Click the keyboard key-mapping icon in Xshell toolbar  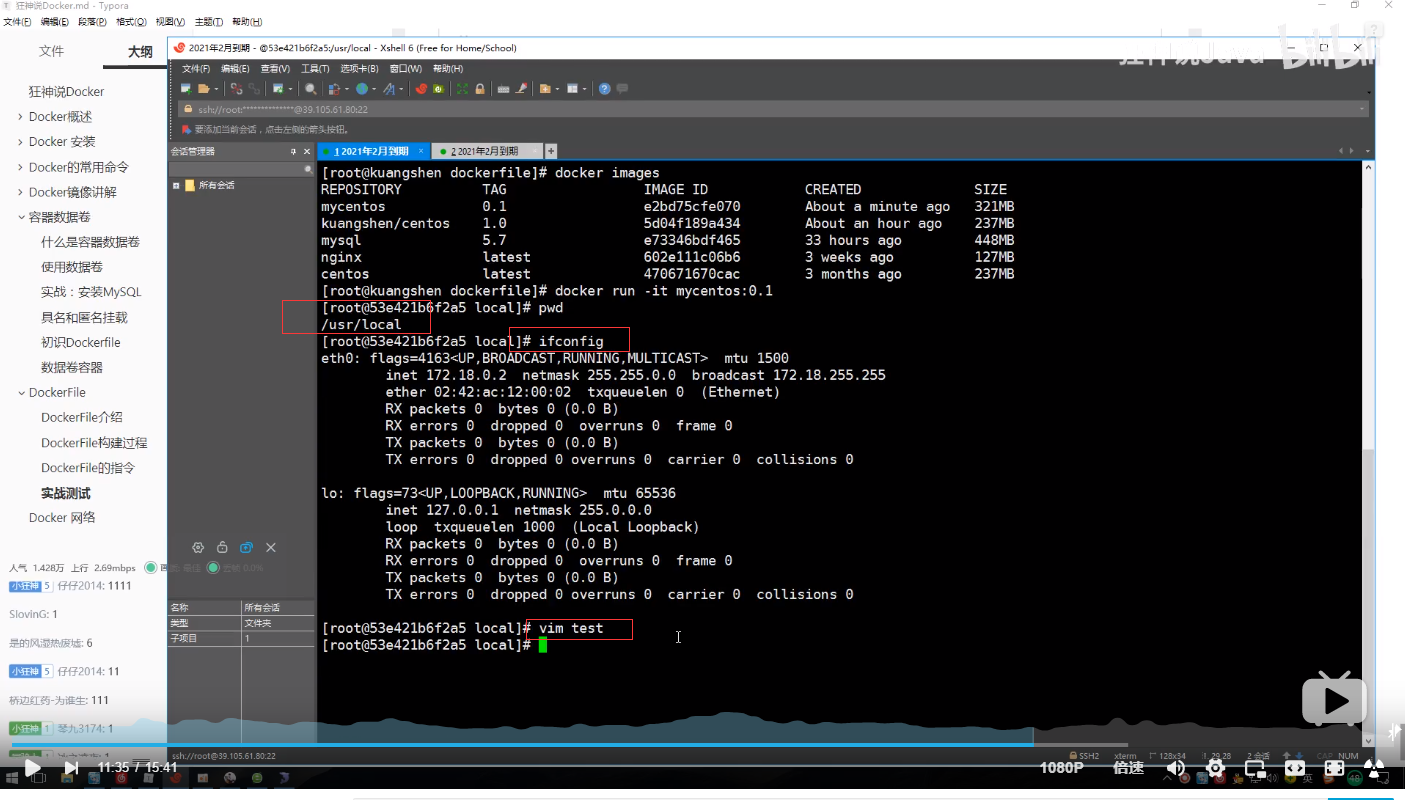click(x=503, y=89)
